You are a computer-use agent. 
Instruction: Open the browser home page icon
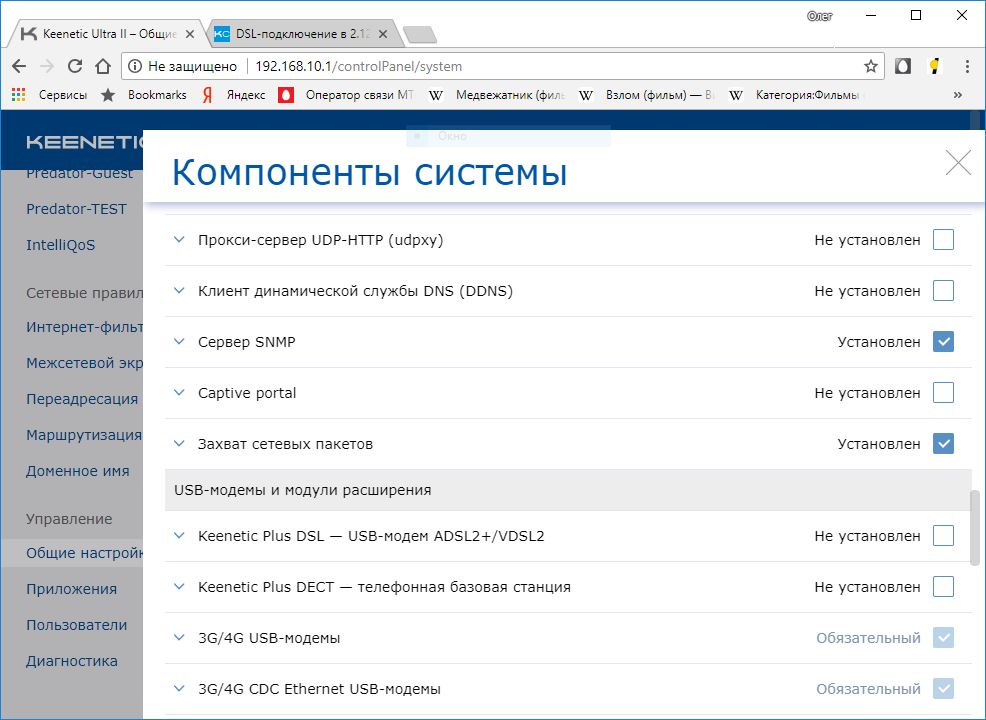pos(103,66)
